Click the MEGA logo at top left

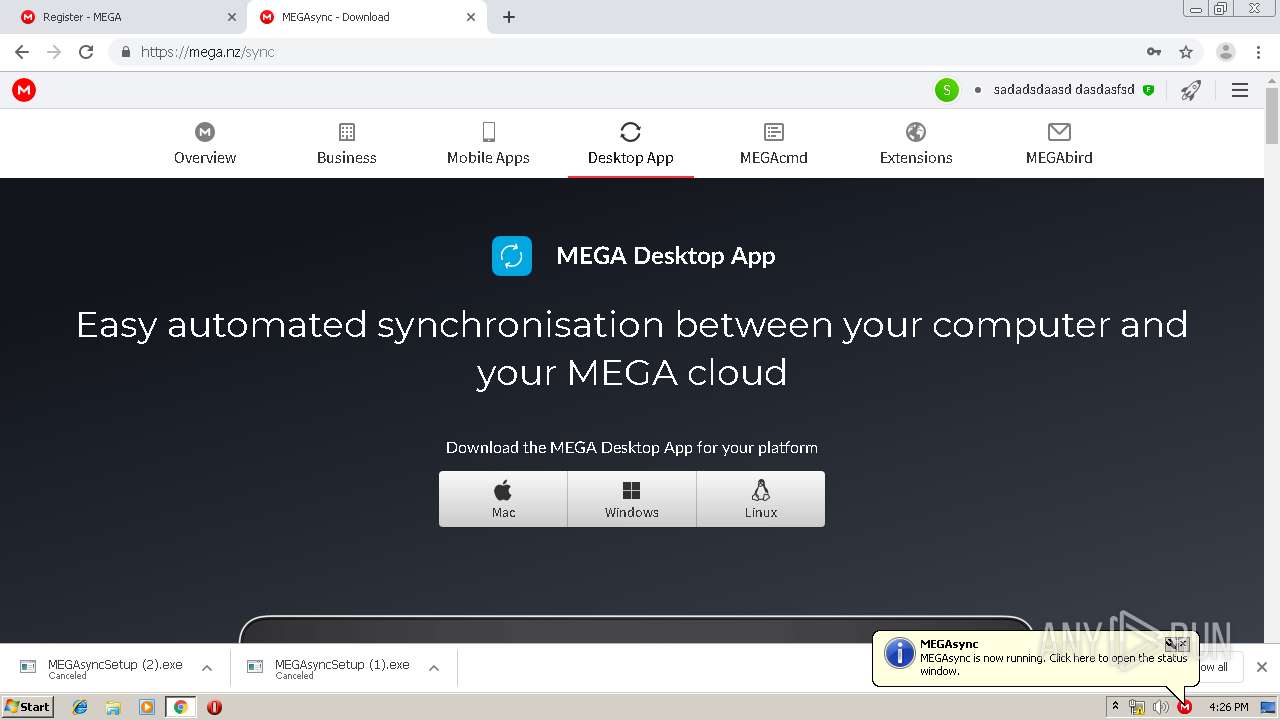click(24, 90)
